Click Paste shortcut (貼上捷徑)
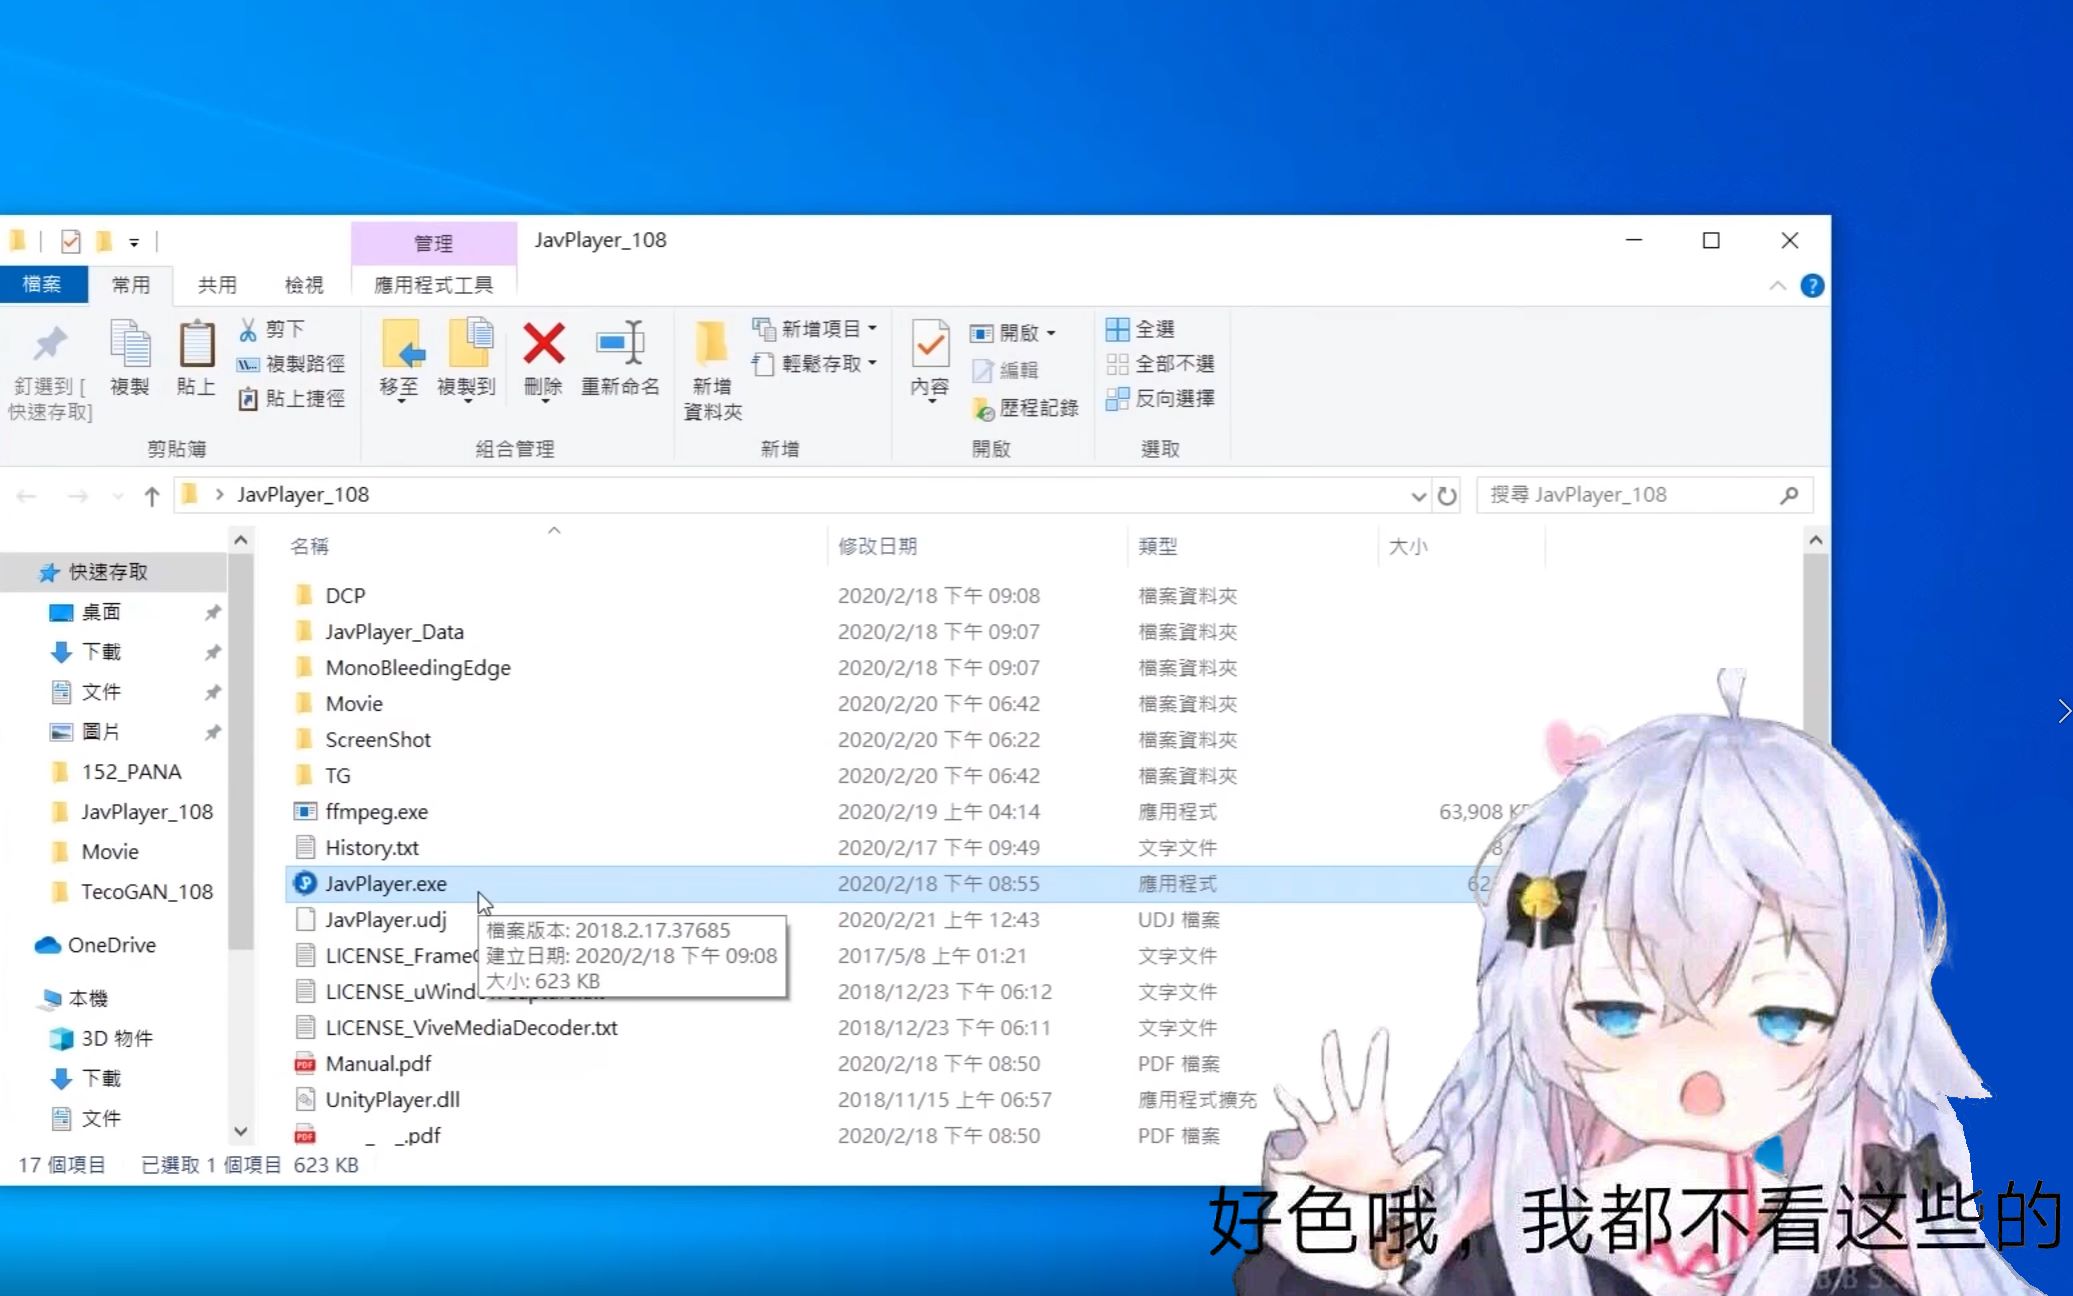The width and height of the screenshot is (2073, 1296). click(x=291, y=399)
